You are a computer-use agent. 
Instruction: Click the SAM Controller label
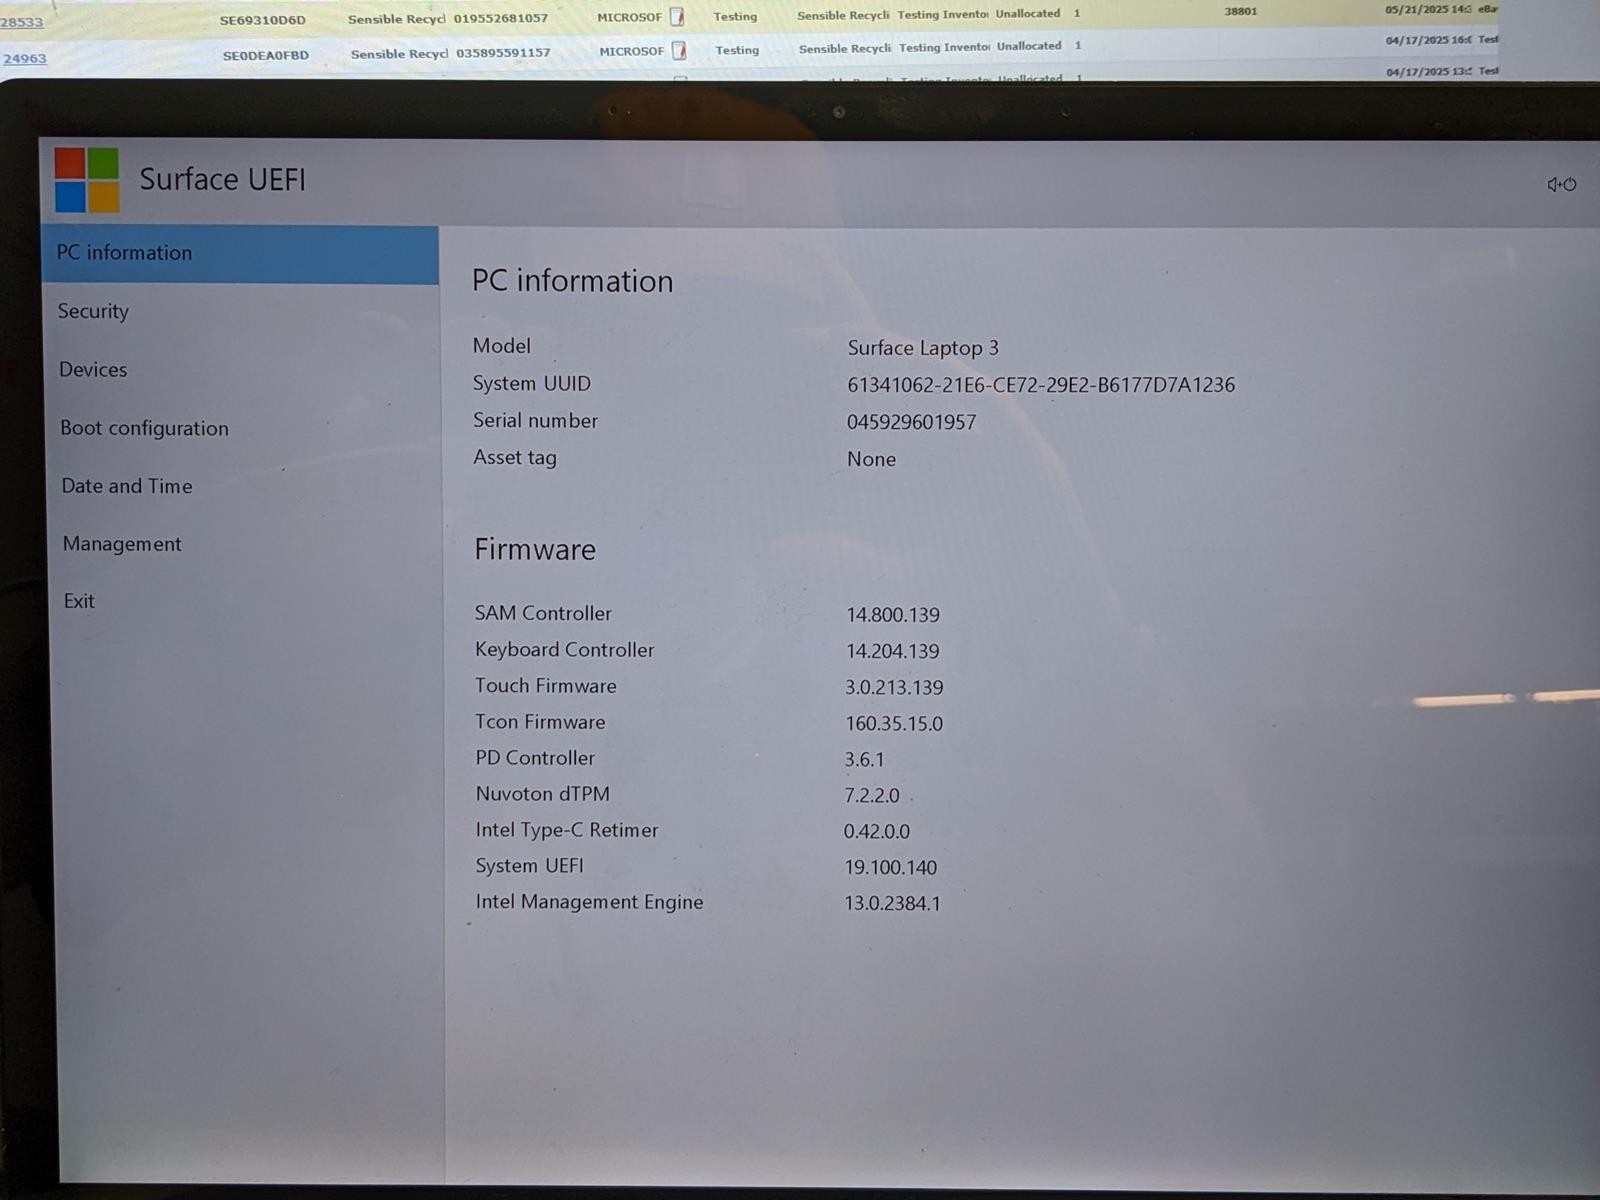pos(543,613)
